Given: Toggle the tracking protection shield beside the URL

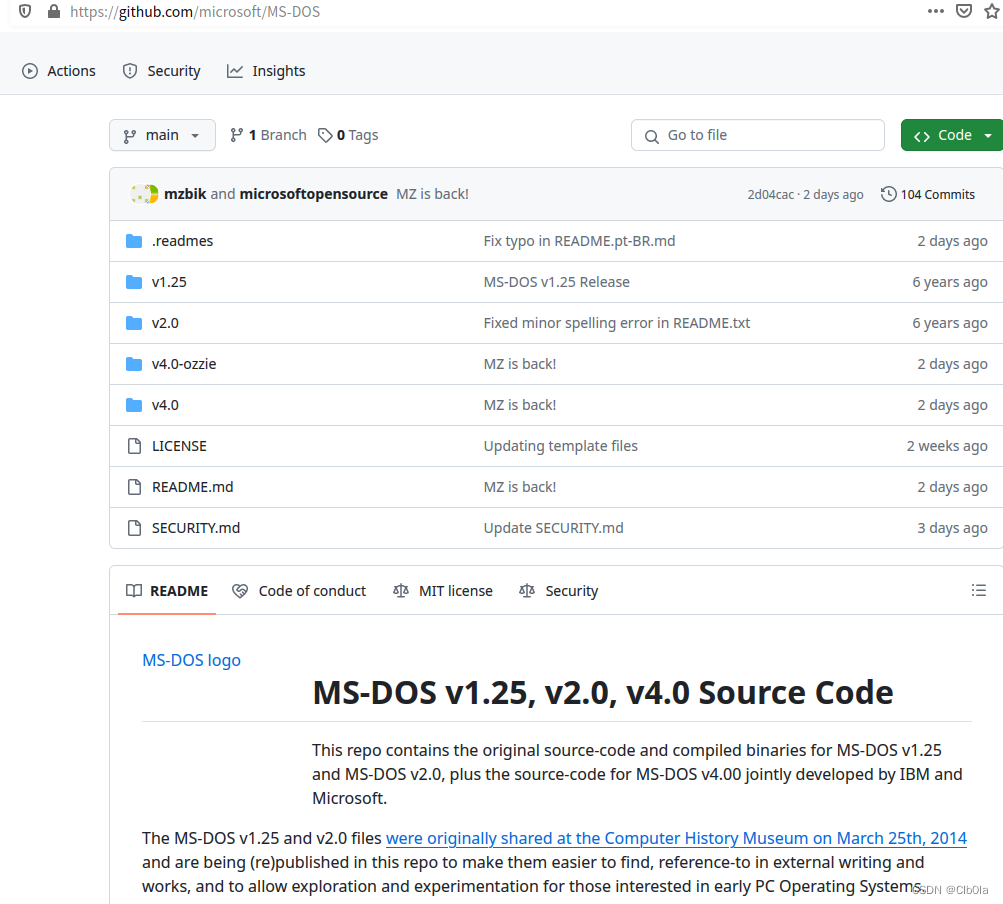Looking at the screenshot, I should 24,11.
